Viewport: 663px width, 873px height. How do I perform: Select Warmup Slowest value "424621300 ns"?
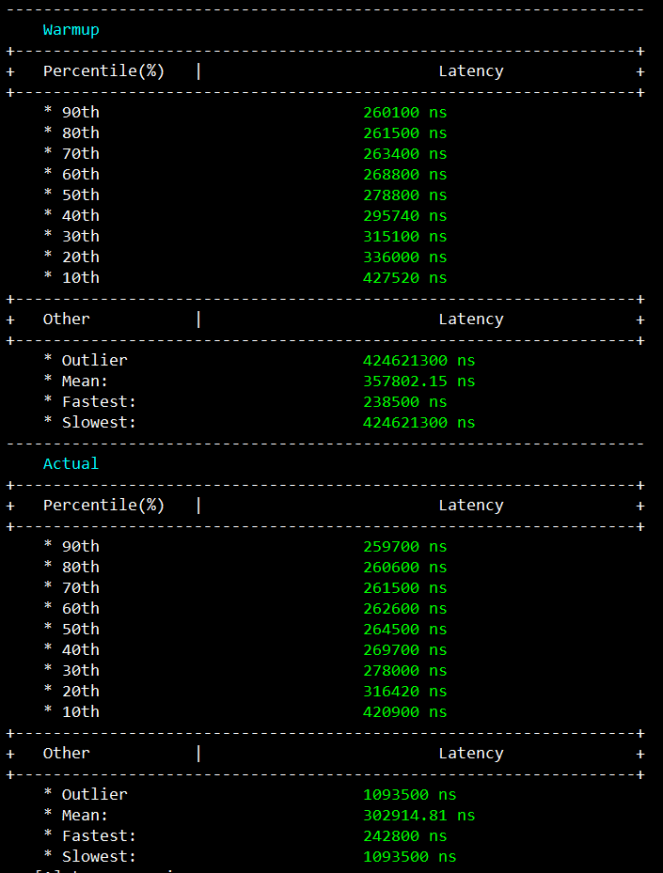tap(419, 422)
